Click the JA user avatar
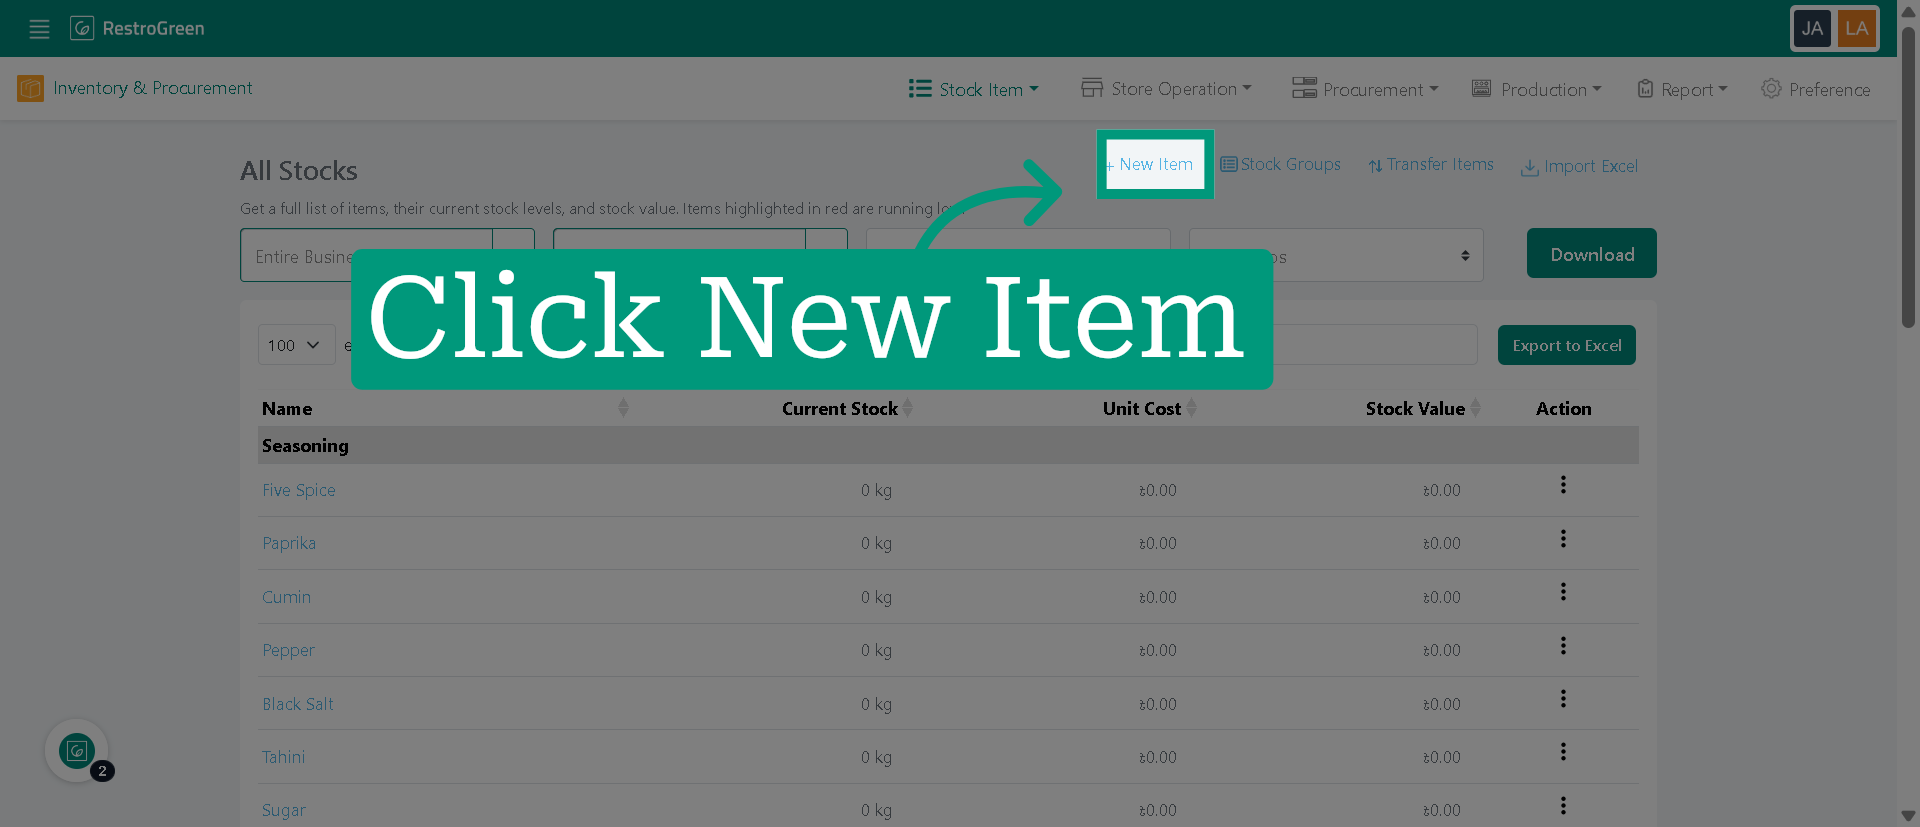The width and height of the screenshot is (1920, 827). pos(1812,28)
